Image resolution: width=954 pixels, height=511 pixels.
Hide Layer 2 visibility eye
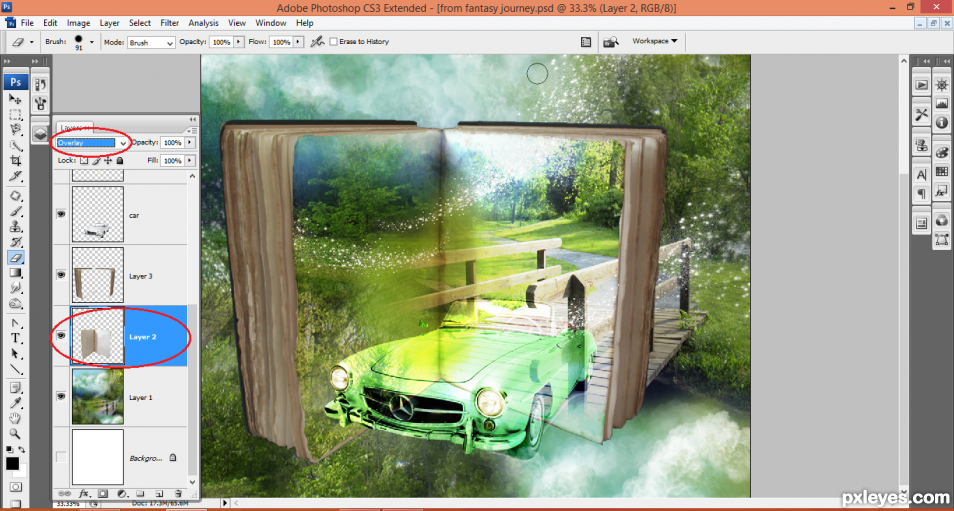coord(61,336)
